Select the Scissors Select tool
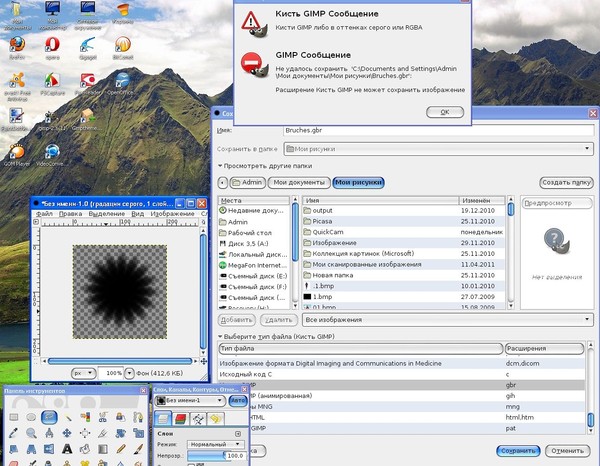 pyautogui.click(x=103, y=417)
